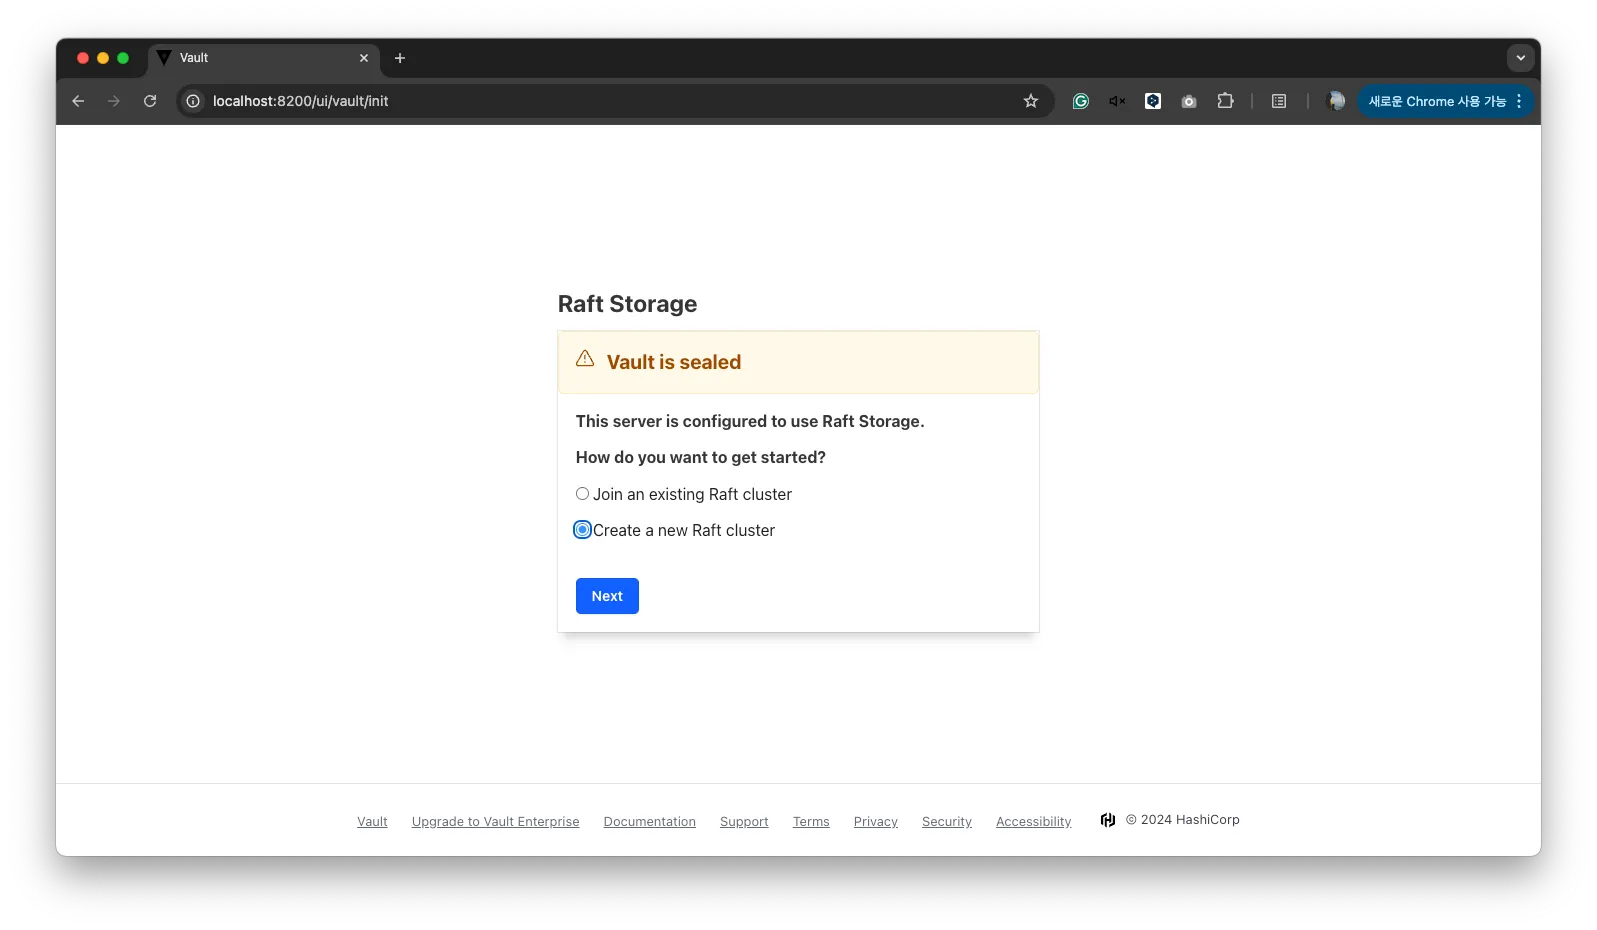Screen dimensions: 1597x930
Task: Click the browser forward arrow
Action: click(x=114, y=101)
